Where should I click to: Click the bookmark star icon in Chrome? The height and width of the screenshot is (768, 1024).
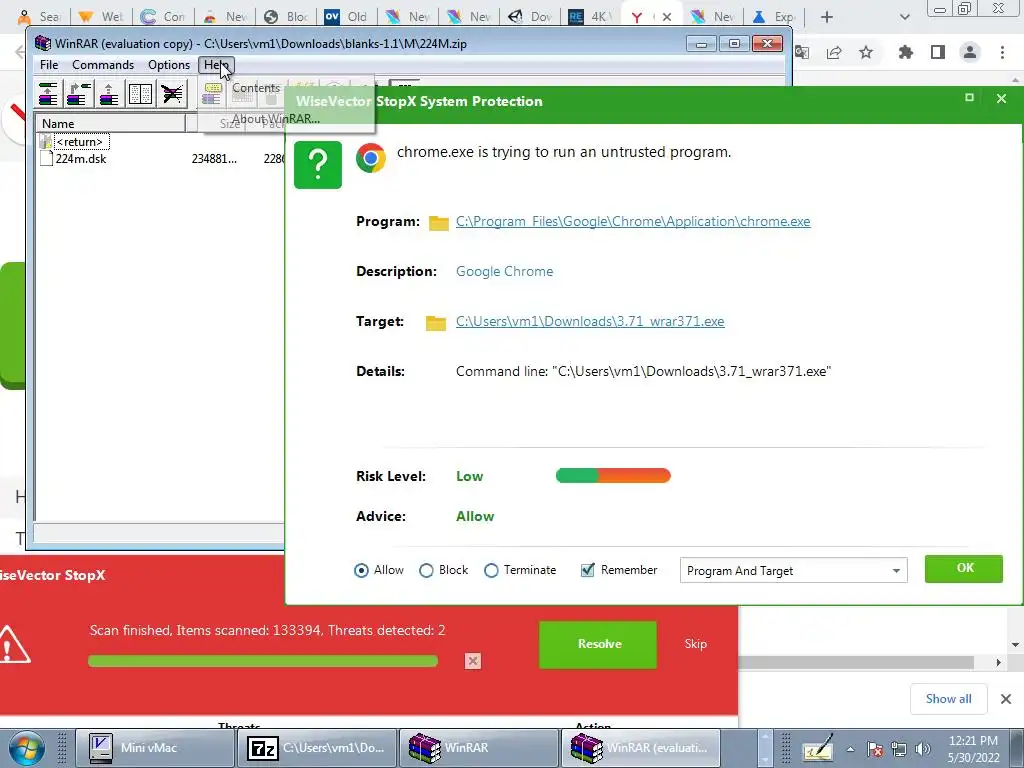tap(866, 52)
